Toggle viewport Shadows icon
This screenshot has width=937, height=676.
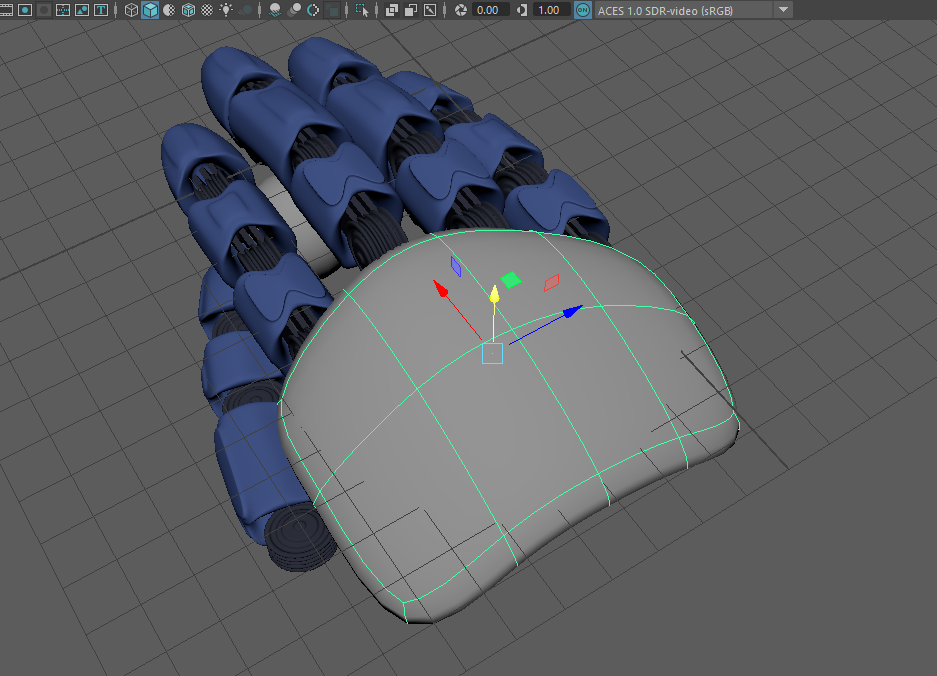point(245,10)
